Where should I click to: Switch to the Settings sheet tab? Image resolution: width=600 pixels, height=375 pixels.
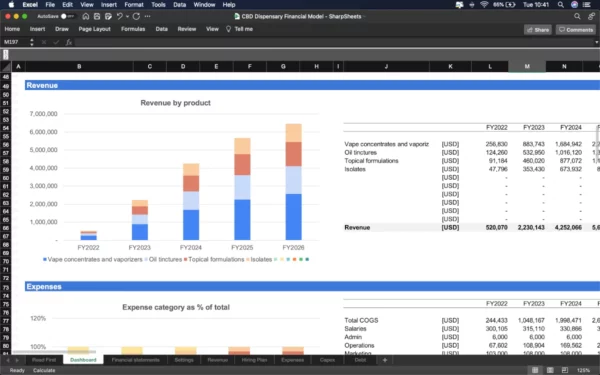click(184, 360)
